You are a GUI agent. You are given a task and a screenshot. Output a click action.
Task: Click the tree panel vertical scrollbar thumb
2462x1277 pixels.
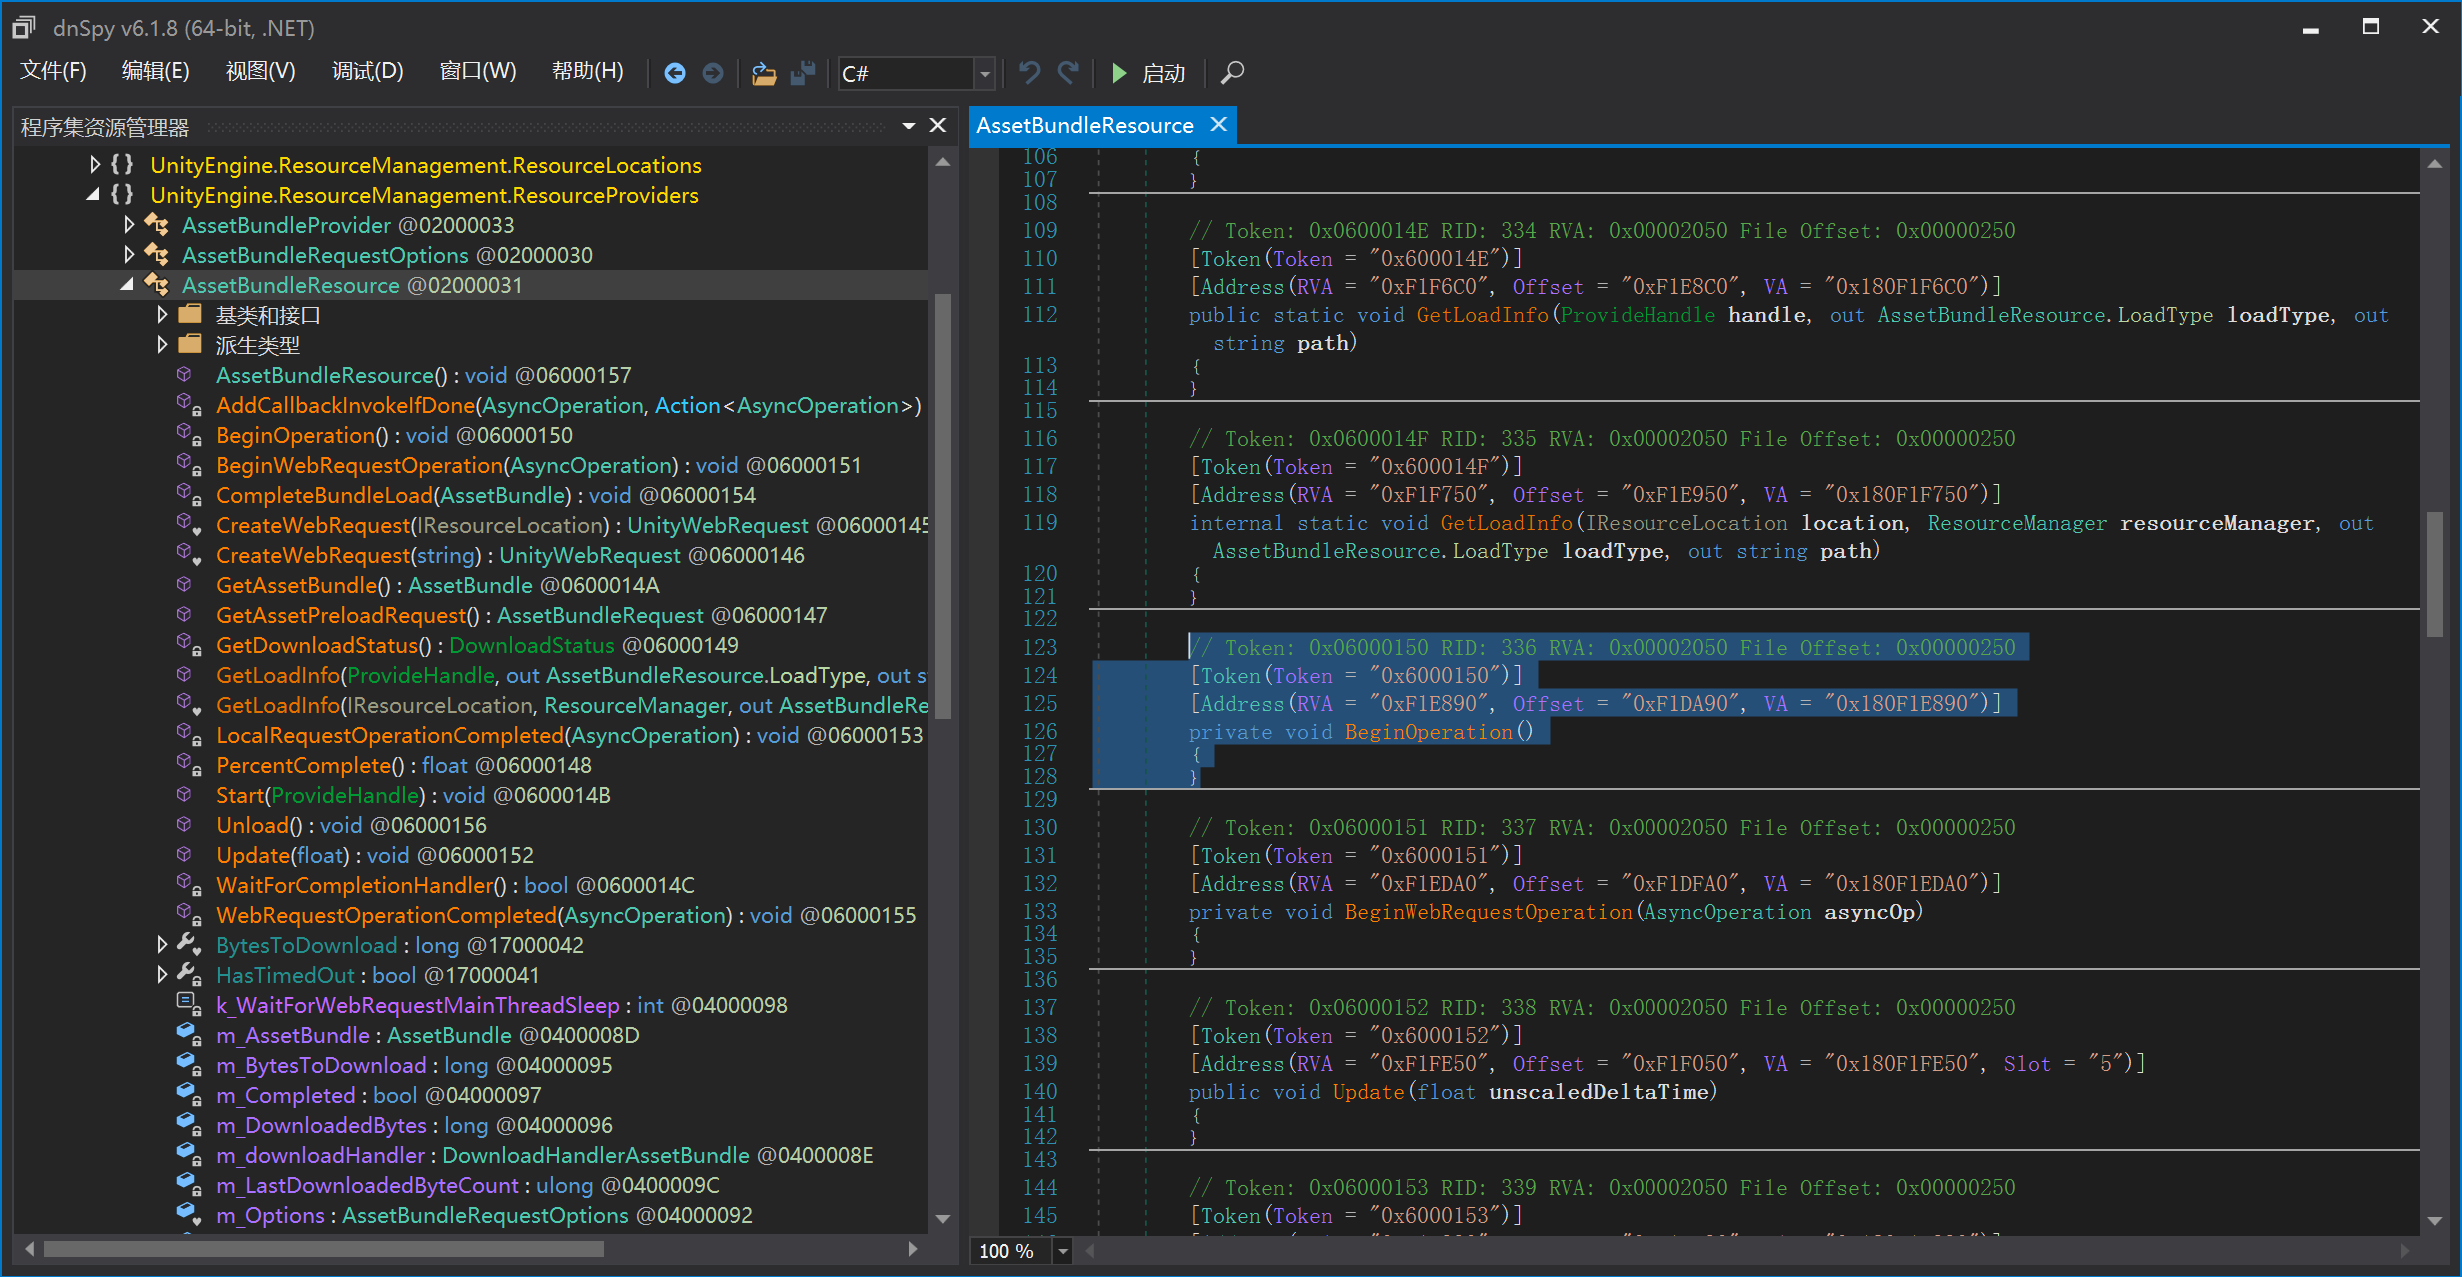[942, 505]
